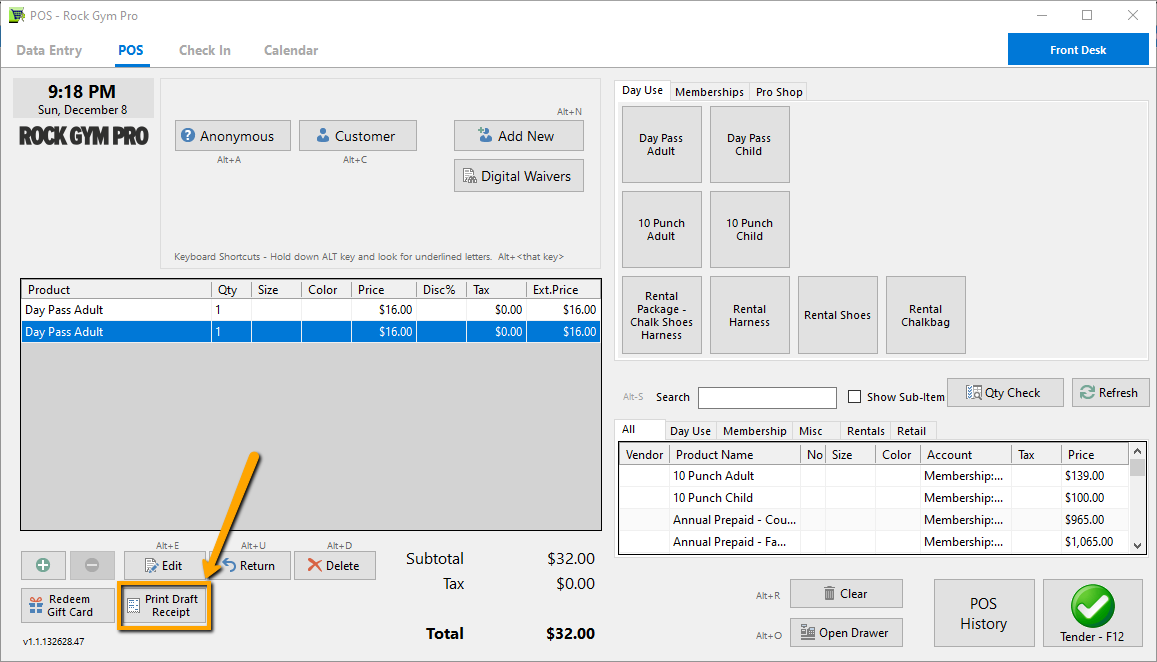
Task: Click the Front Desk button
Action: click(x=1078, y=49)
